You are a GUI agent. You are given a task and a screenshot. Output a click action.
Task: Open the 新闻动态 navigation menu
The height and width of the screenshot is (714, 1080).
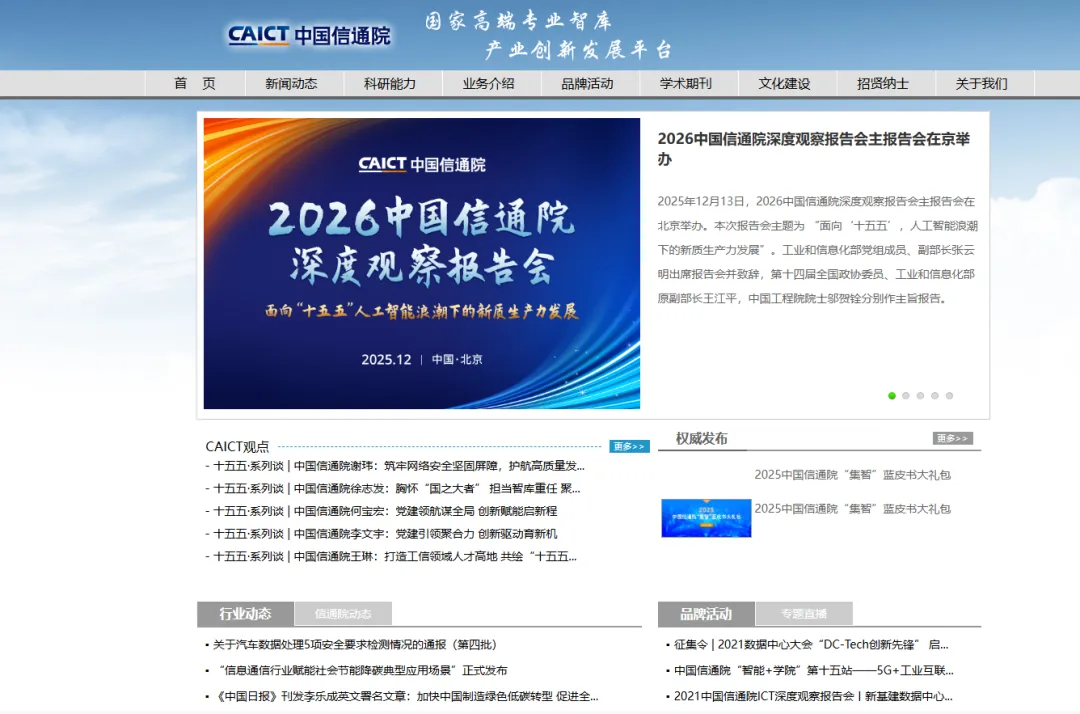[291, 83]
